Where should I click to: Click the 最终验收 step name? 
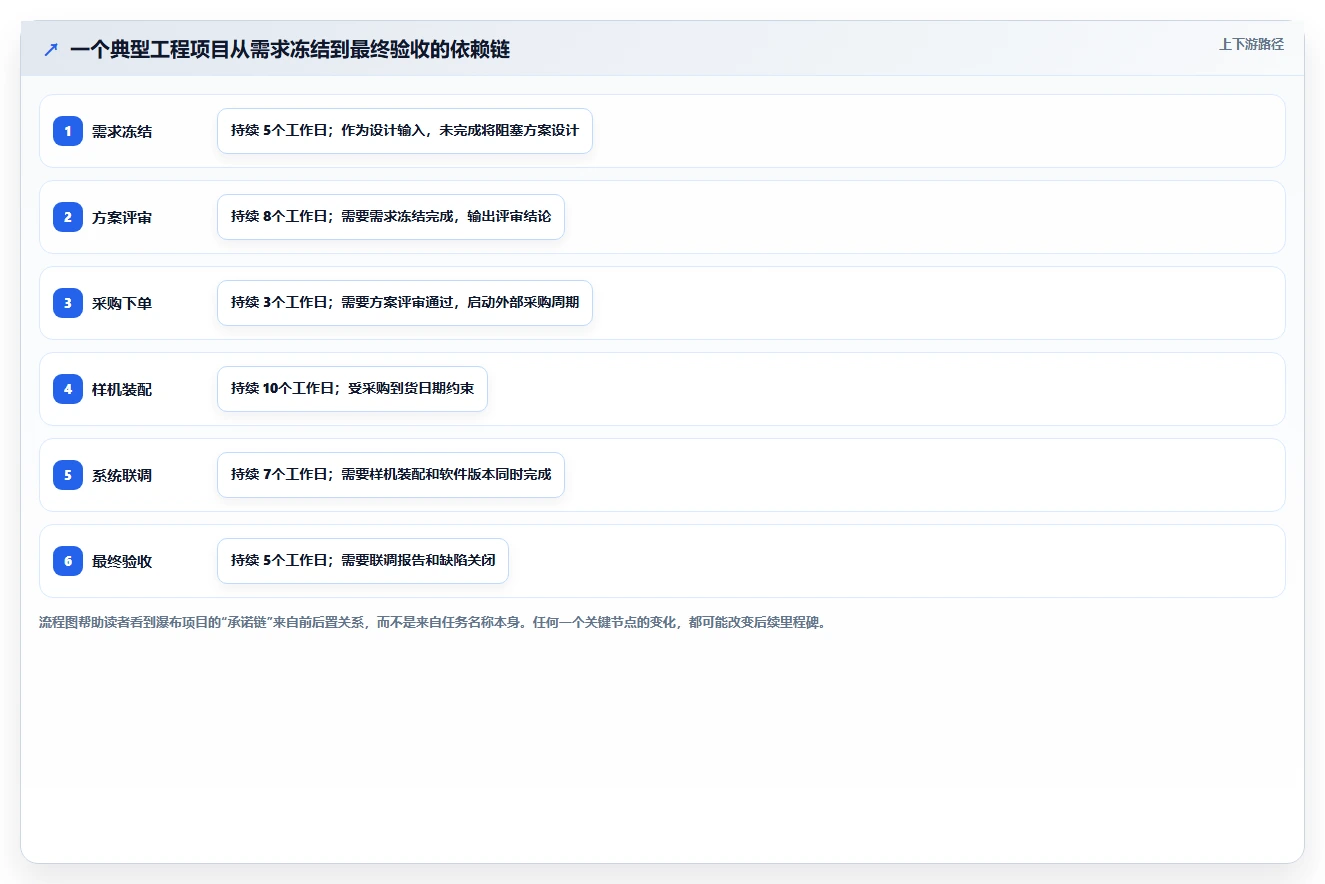point(122,561)
